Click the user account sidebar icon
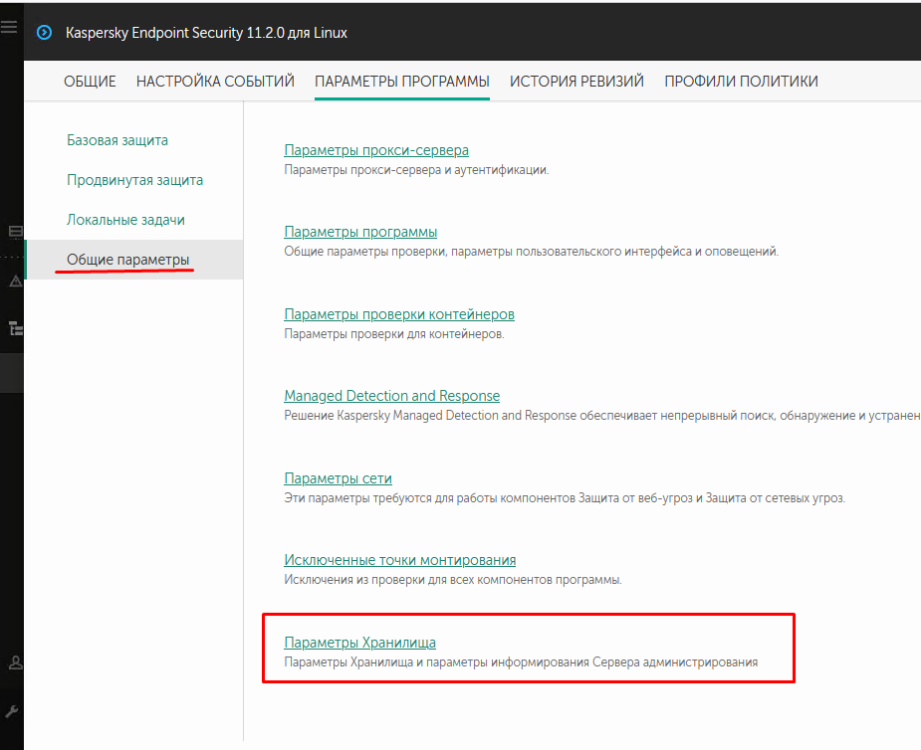This screenshot has height=750, width=921. [16, 663]
